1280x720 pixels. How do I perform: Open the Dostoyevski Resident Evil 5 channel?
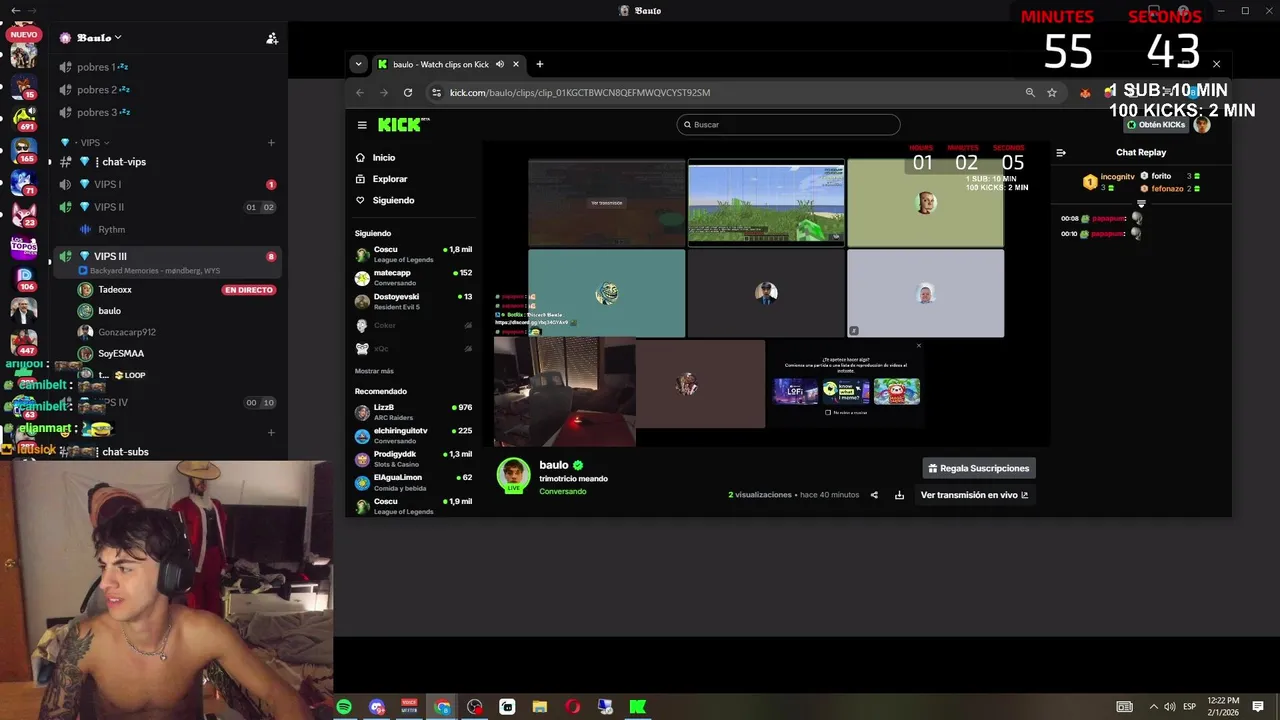414,301
